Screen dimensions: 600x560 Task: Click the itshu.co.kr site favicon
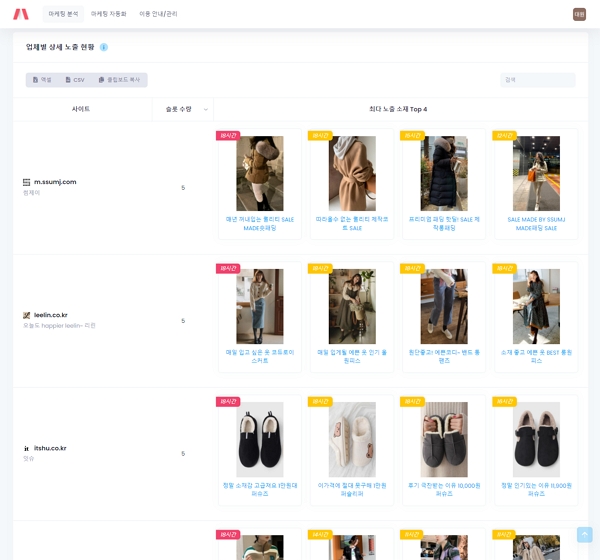(27, 448)
